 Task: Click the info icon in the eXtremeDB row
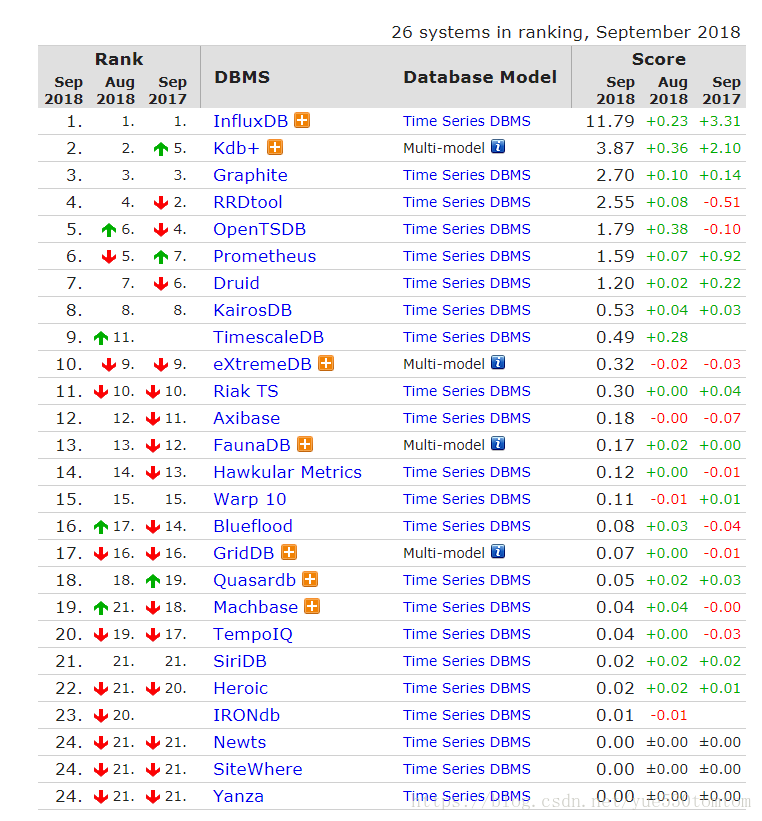(498, 362)
